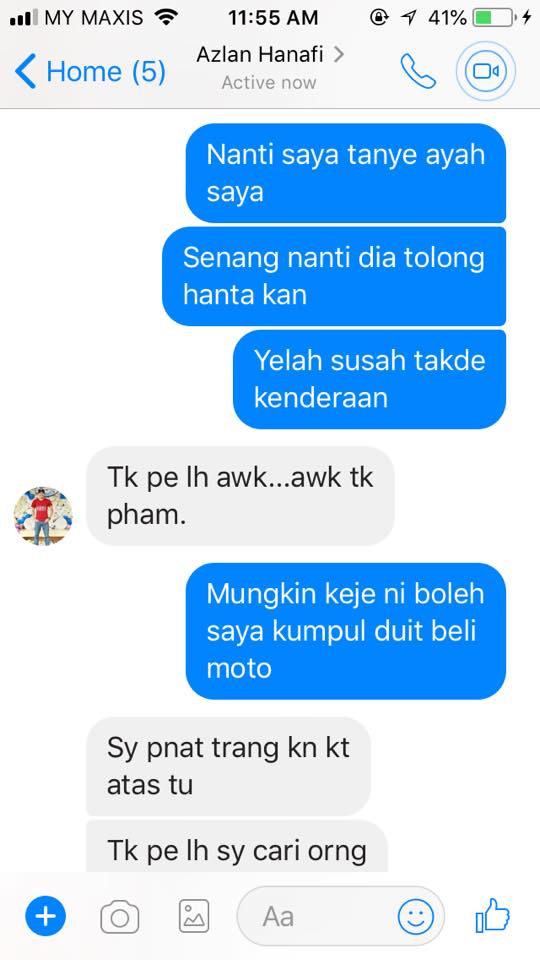Tap message about 'kumpul duit beli moto'
Viewport: 540px width, 960px height.
pos(346,631)
